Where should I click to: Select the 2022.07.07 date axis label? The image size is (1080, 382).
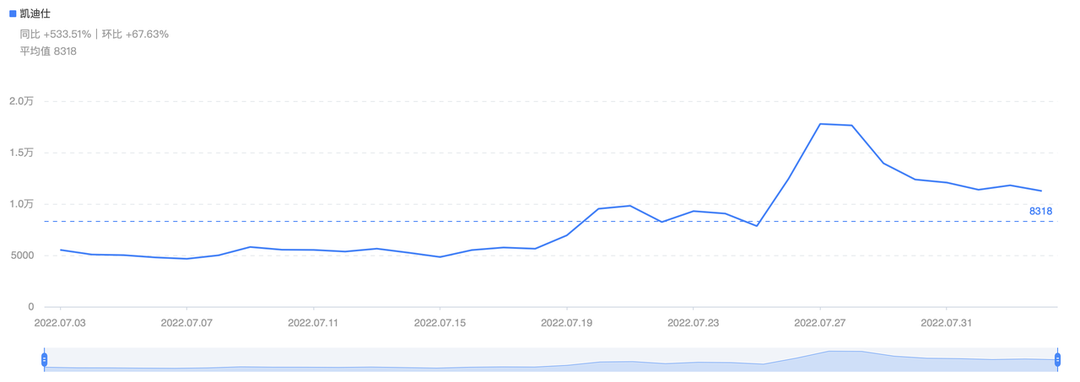tap(187, 321)
